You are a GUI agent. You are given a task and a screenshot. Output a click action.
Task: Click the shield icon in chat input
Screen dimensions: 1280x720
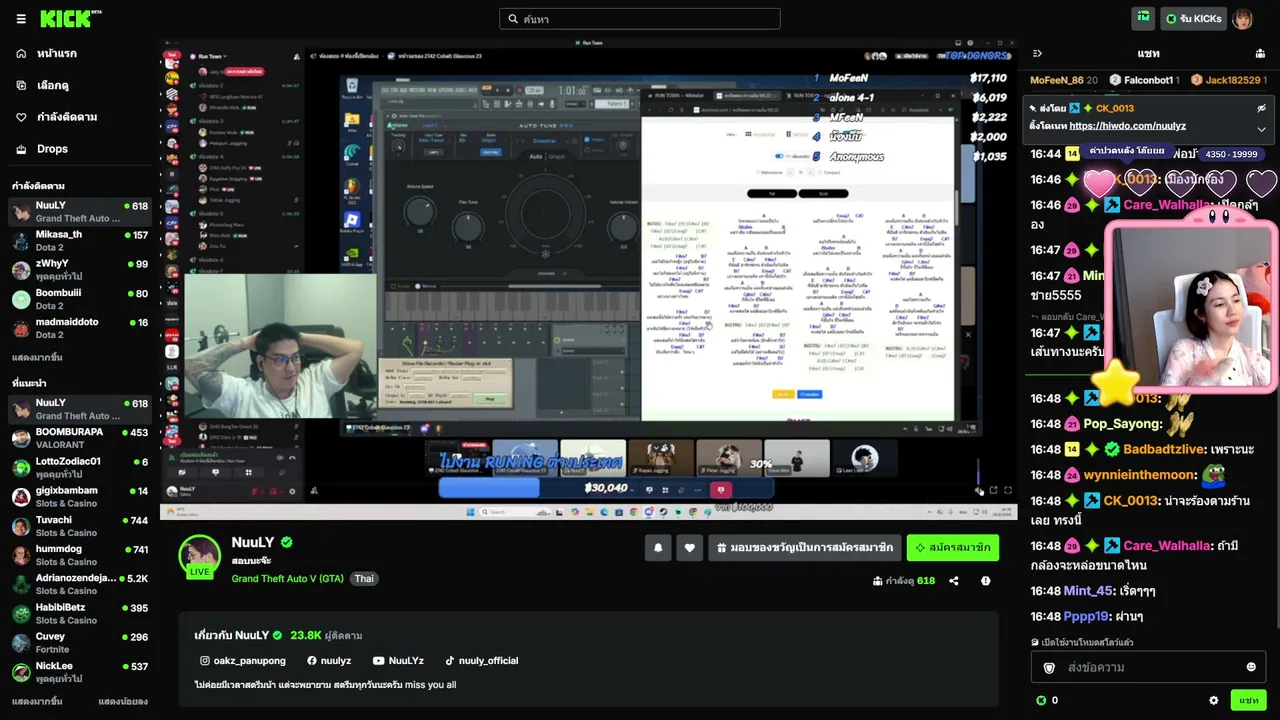pos(1049,667)
